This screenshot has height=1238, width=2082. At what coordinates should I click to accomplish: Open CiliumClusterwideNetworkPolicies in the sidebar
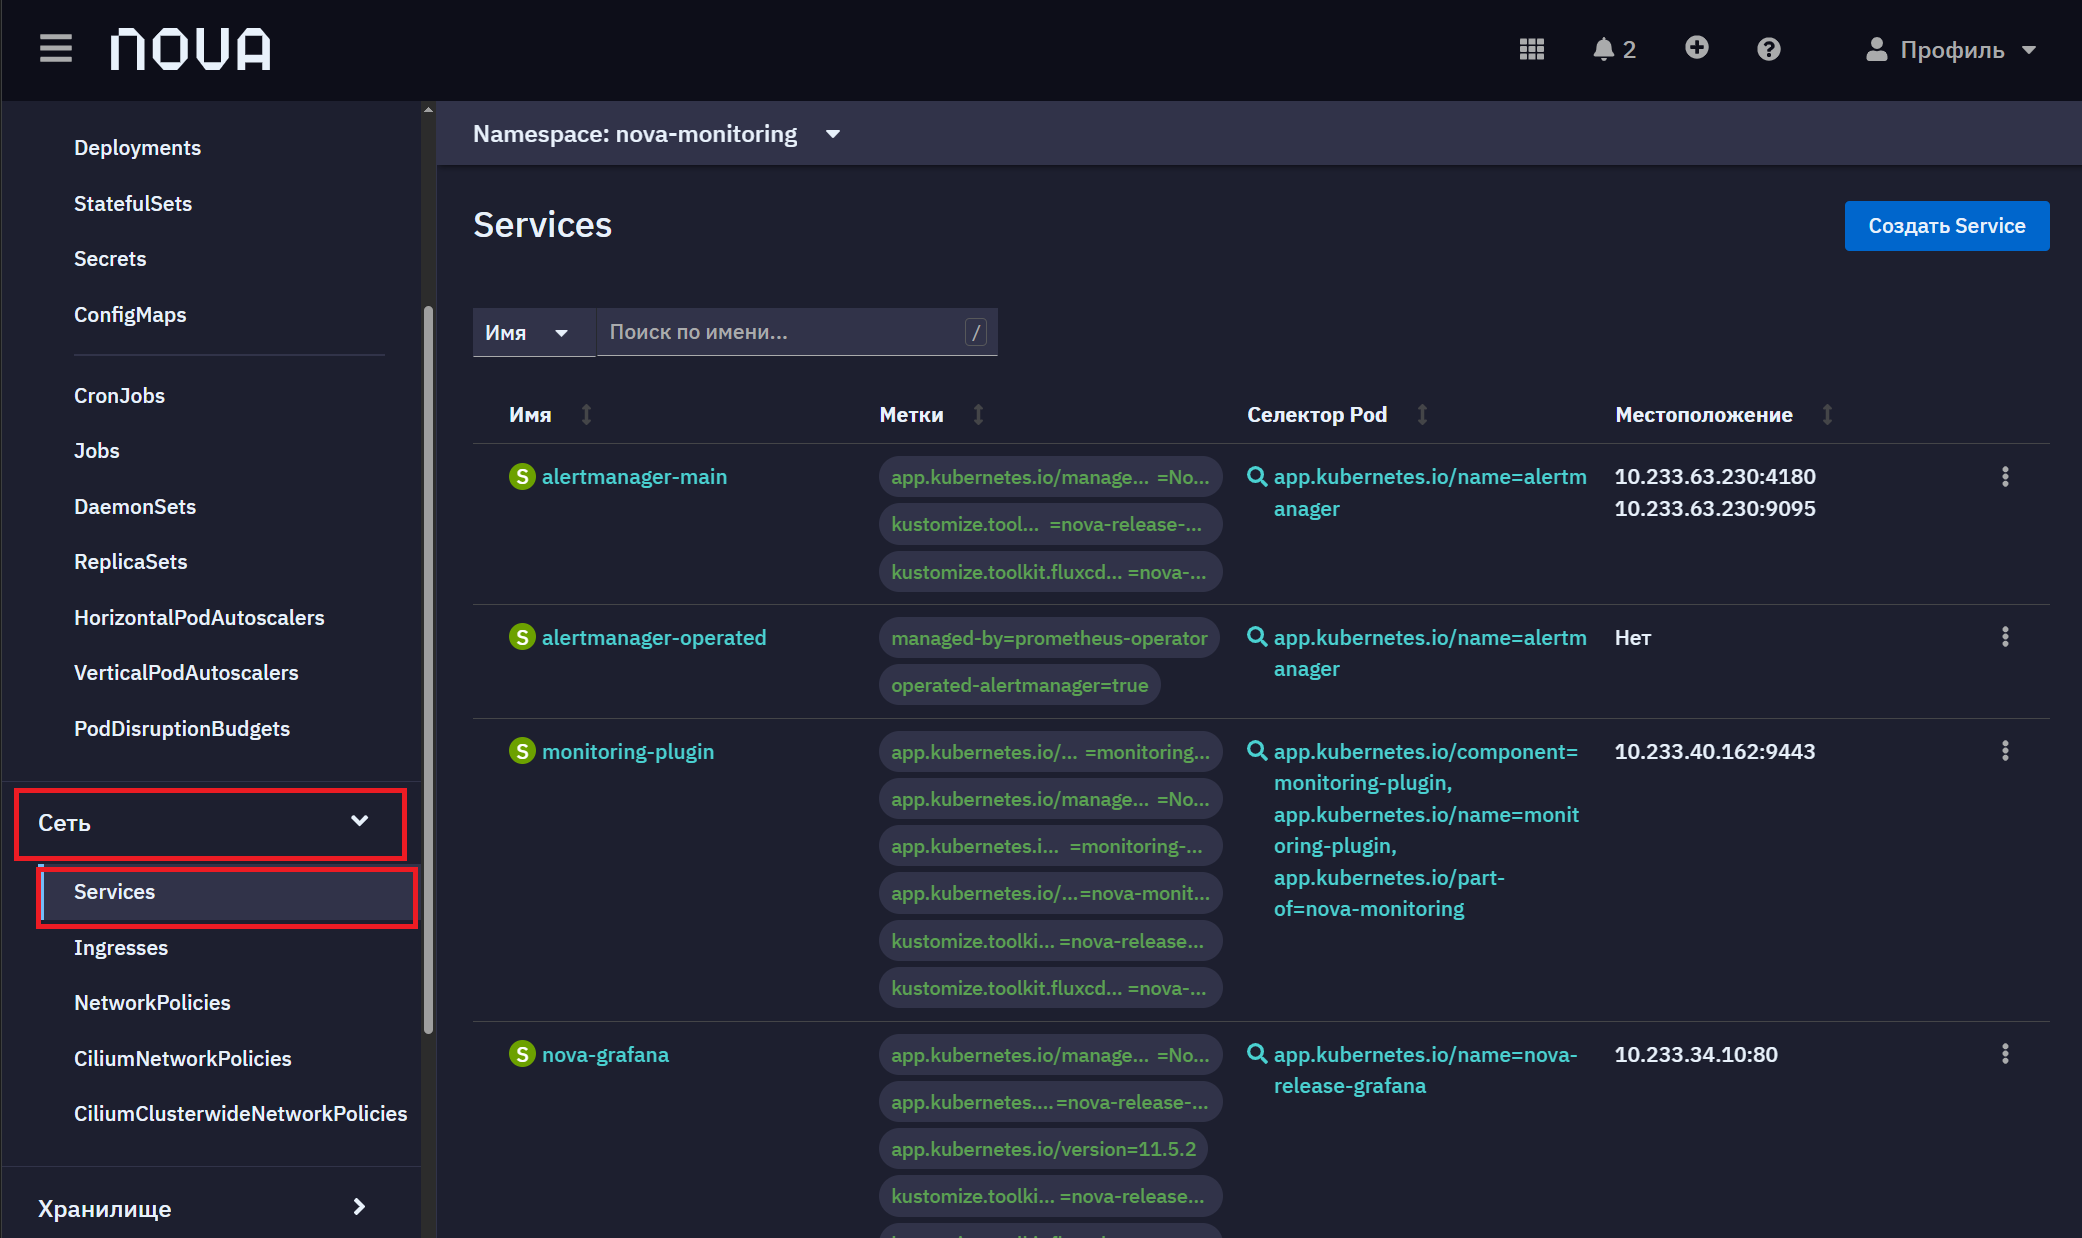click(240, 1114)
